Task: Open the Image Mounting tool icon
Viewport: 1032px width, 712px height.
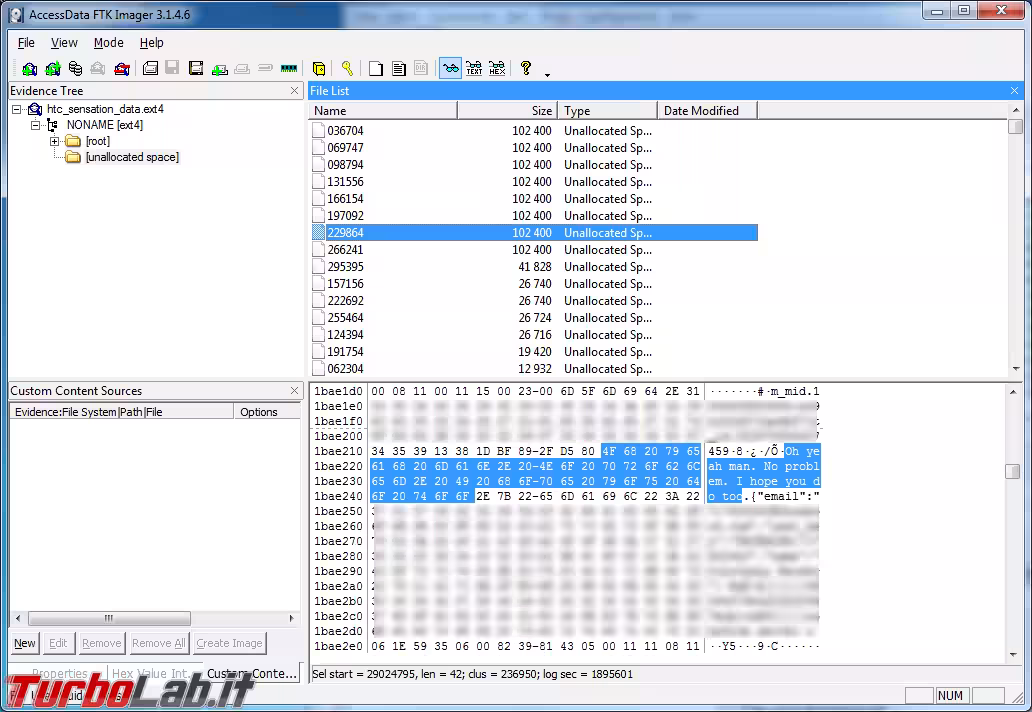Action: [75, 68]
